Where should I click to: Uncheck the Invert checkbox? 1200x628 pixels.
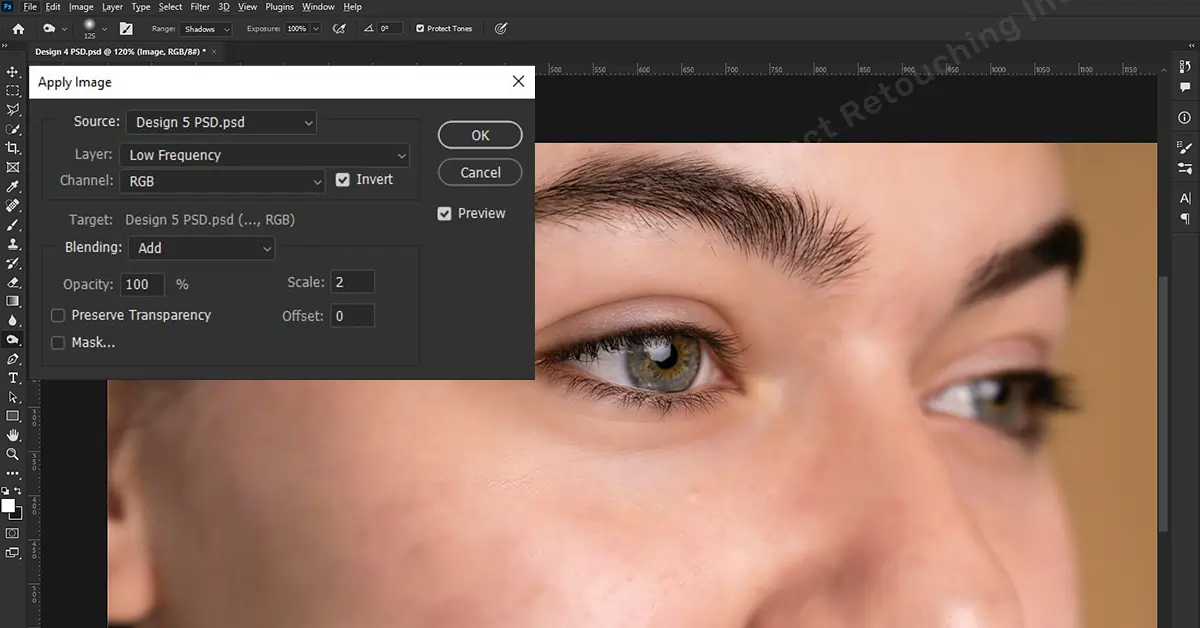click(x=341, y=179)
